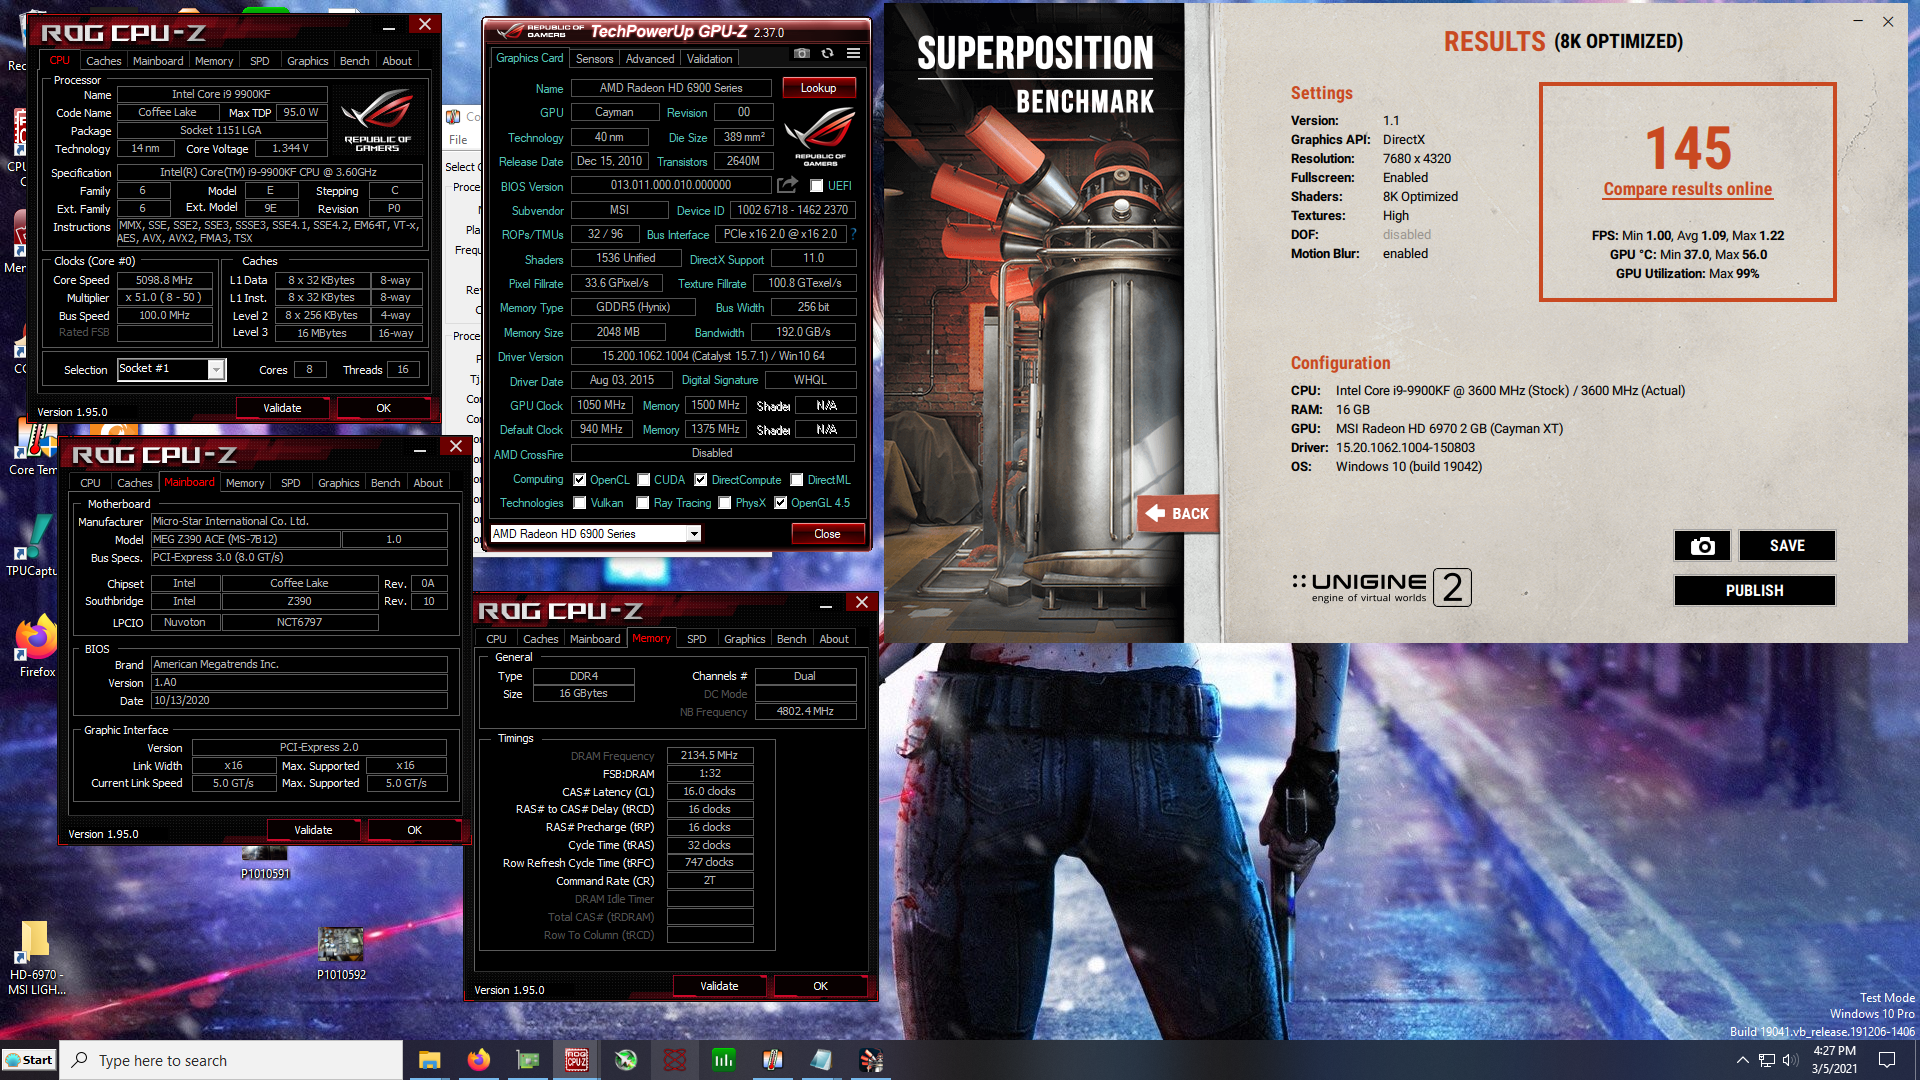Switch to the Sensors tab in GPU-Z
This screenshot has width=1920, height=1080.
[594, 59]
